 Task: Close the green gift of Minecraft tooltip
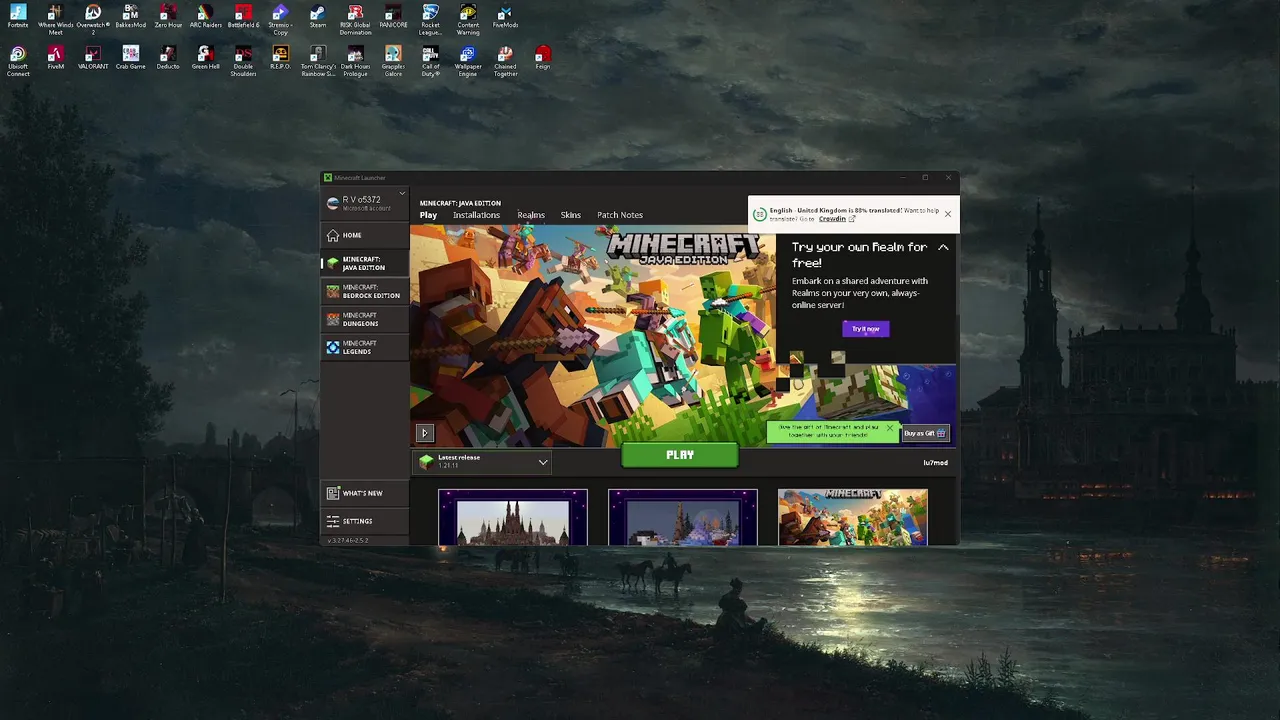coord(889,428)
